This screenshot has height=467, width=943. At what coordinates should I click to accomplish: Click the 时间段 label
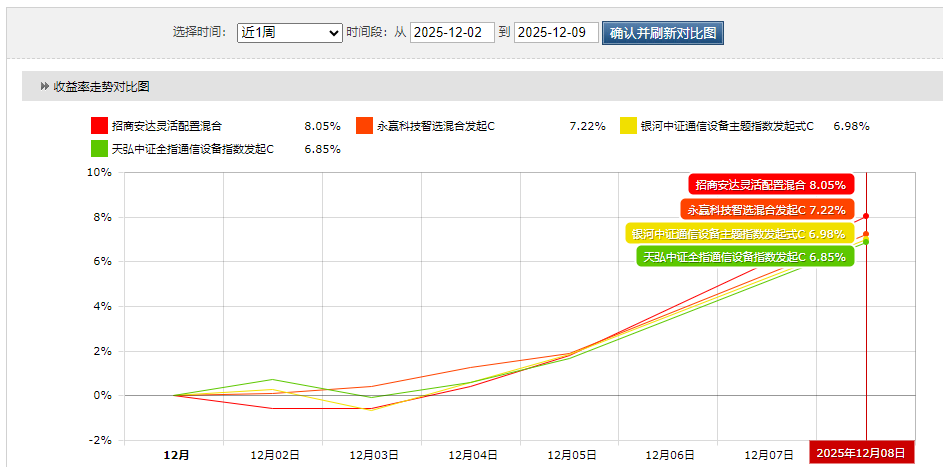point(367,32)
